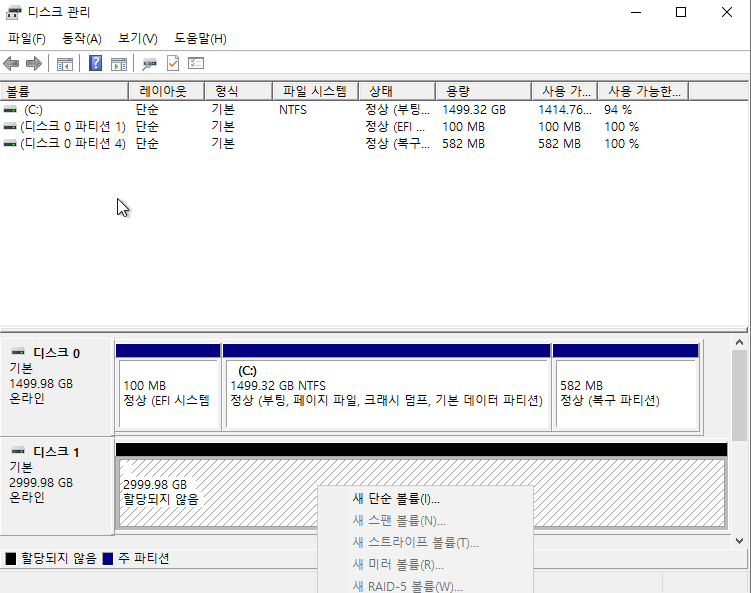This screenshot has width=751, height=593.
Task: Sort by the 사용 가능한... percent column header
Action: pyautogui.click(x=643, y=91)
